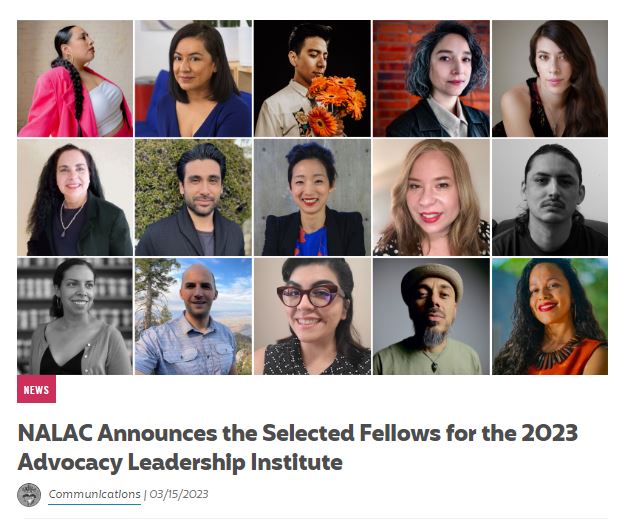Click the photo of man in blue plaid shirt
639x525 pixels.
pos(193,316)
